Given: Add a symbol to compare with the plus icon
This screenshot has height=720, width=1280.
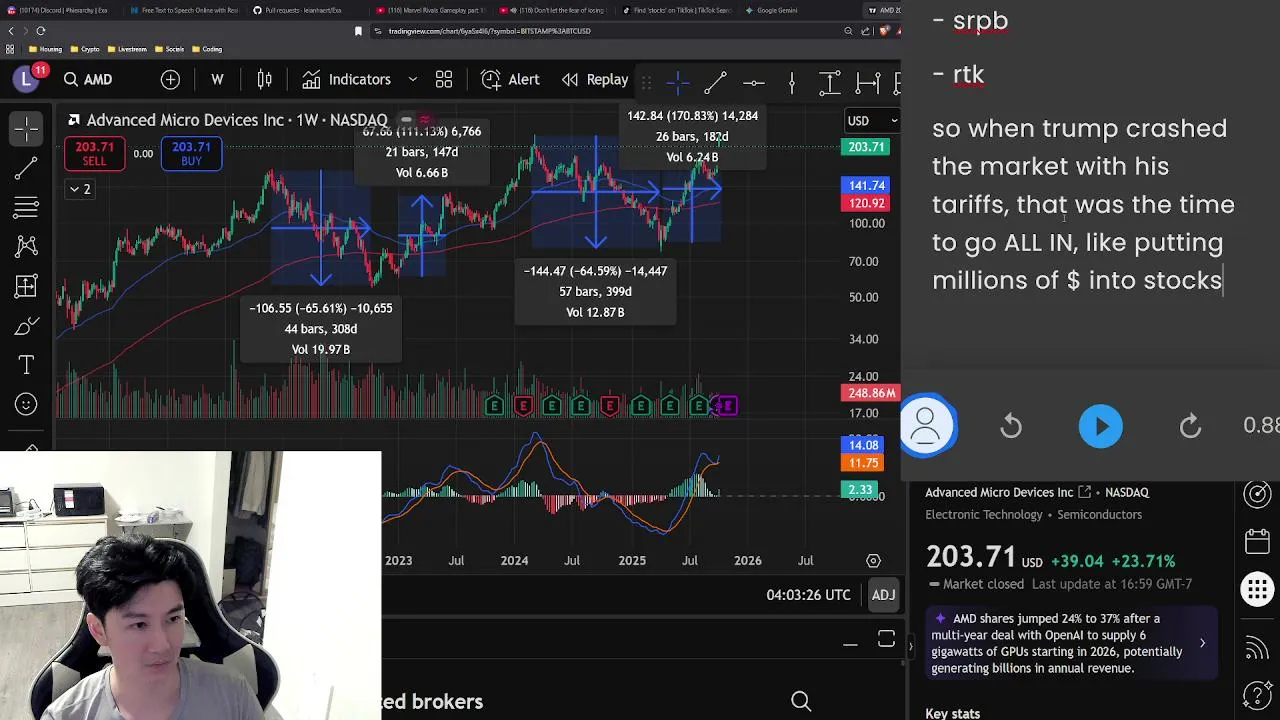Looking at the screenshot, I should point(171,80).
